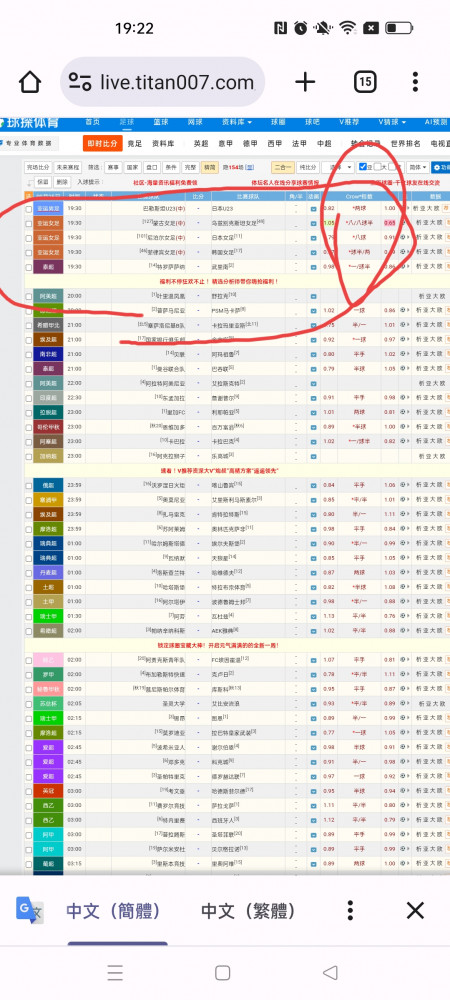
Task: Open the Google Translate options menu
Action: (x=349, y=910)
